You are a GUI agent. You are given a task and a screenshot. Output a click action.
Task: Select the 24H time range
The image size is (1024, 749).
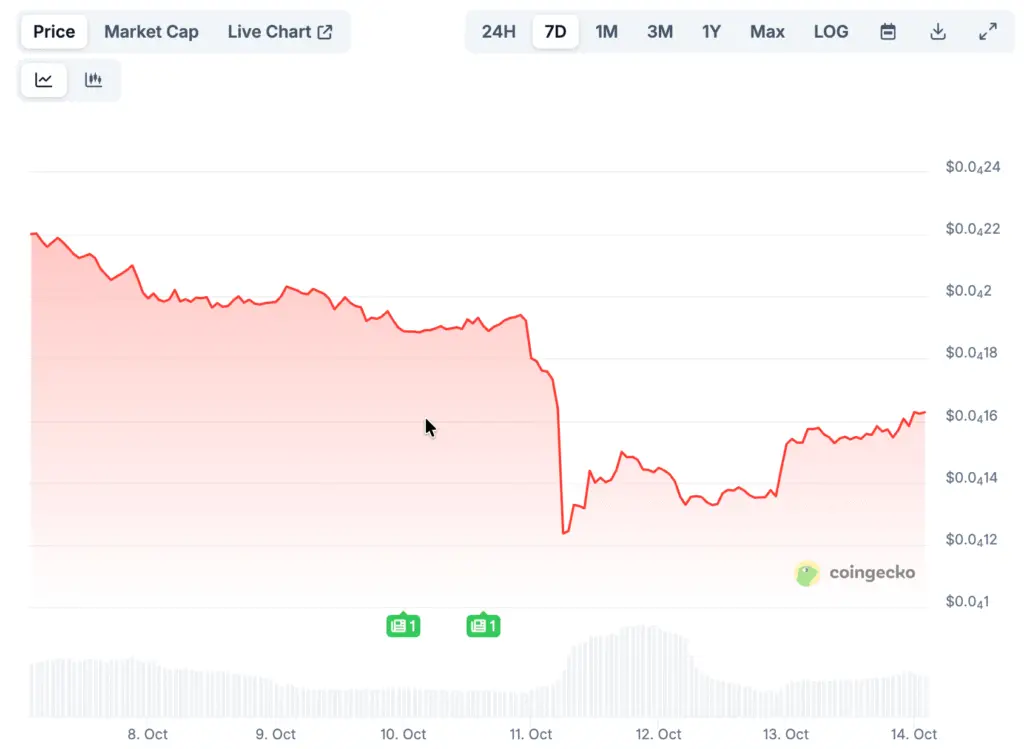pos(498,31)
